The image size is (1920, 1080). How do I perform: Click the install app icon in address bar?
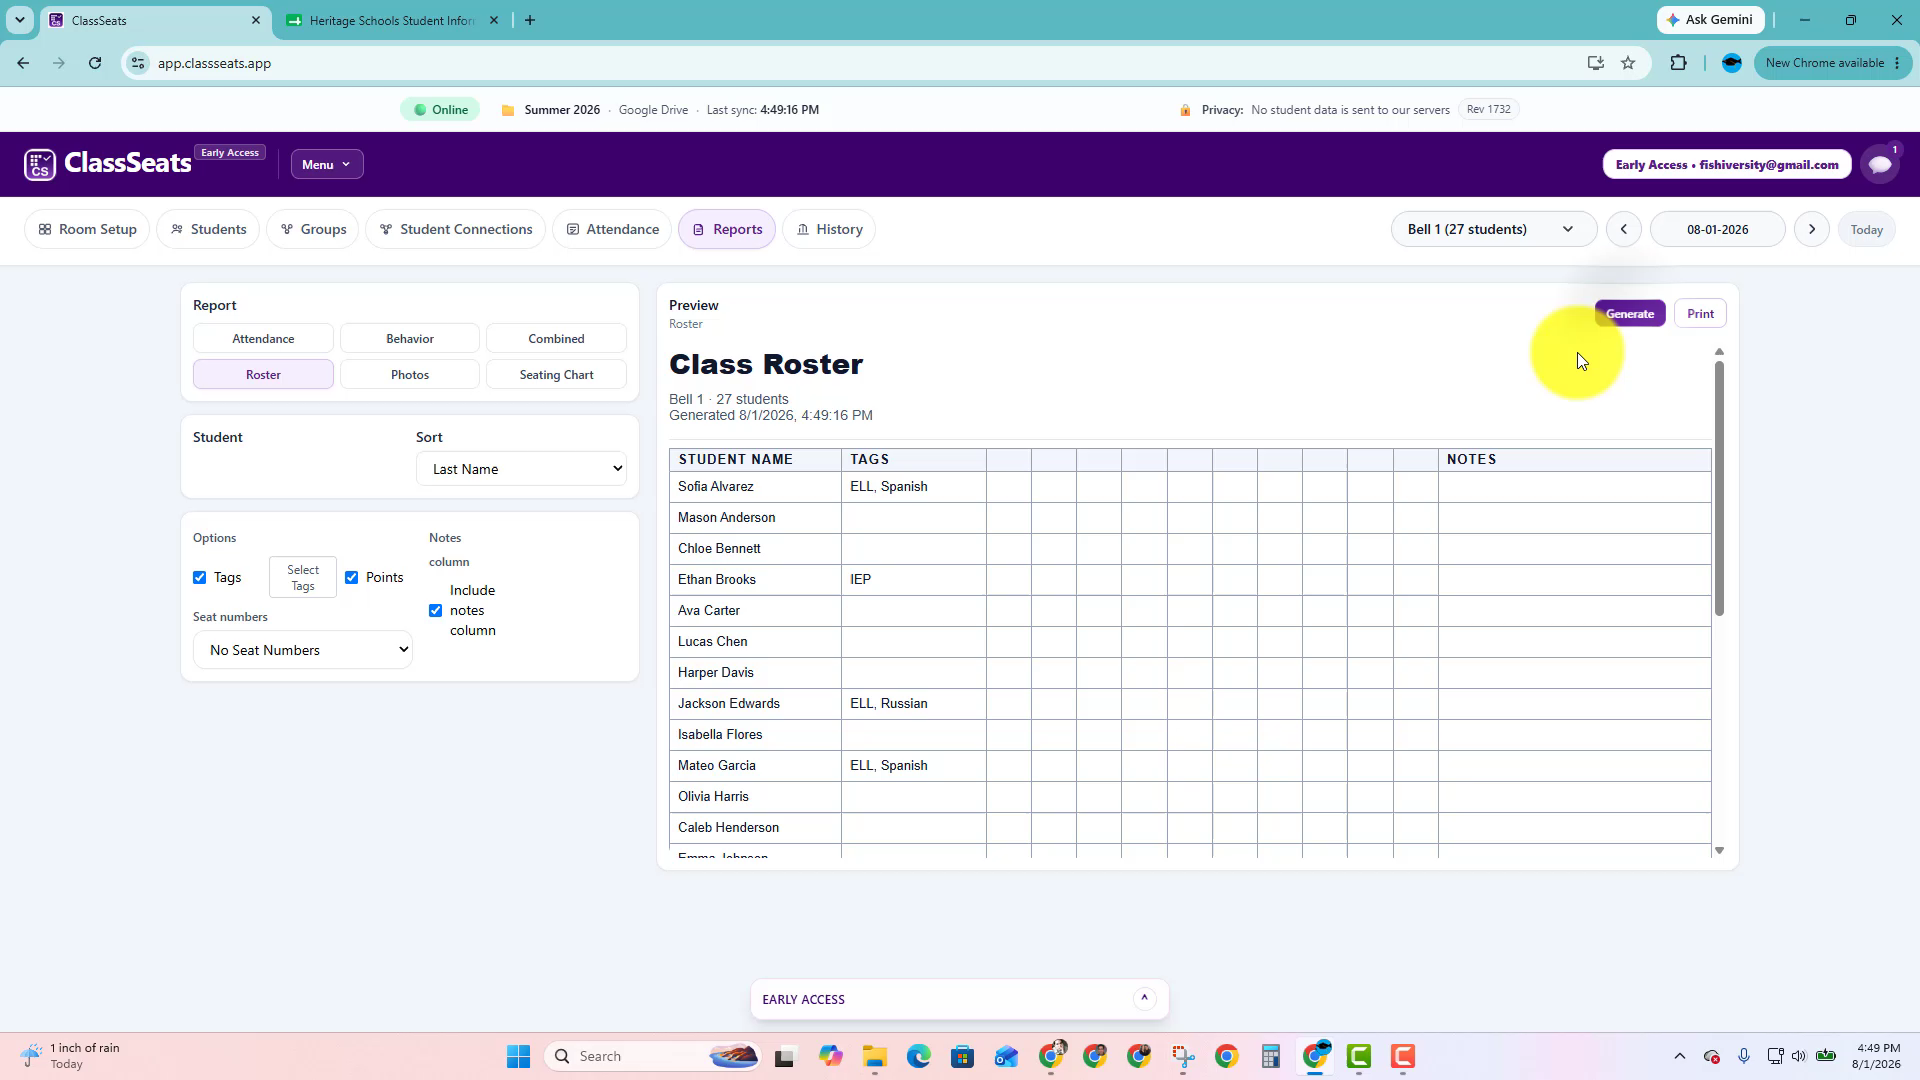1595,63
